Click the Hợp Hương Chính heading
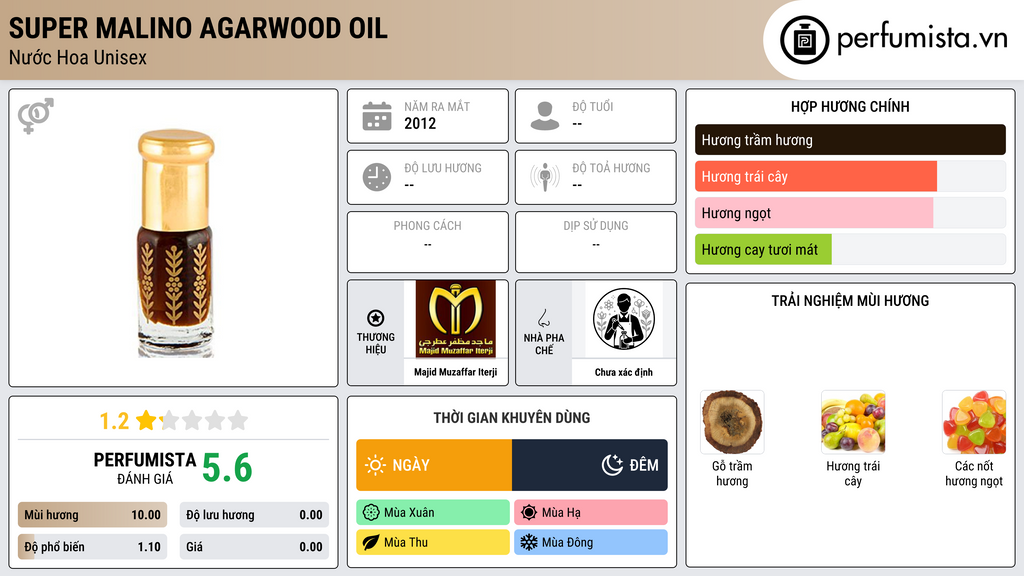 [x=850, y=106]
